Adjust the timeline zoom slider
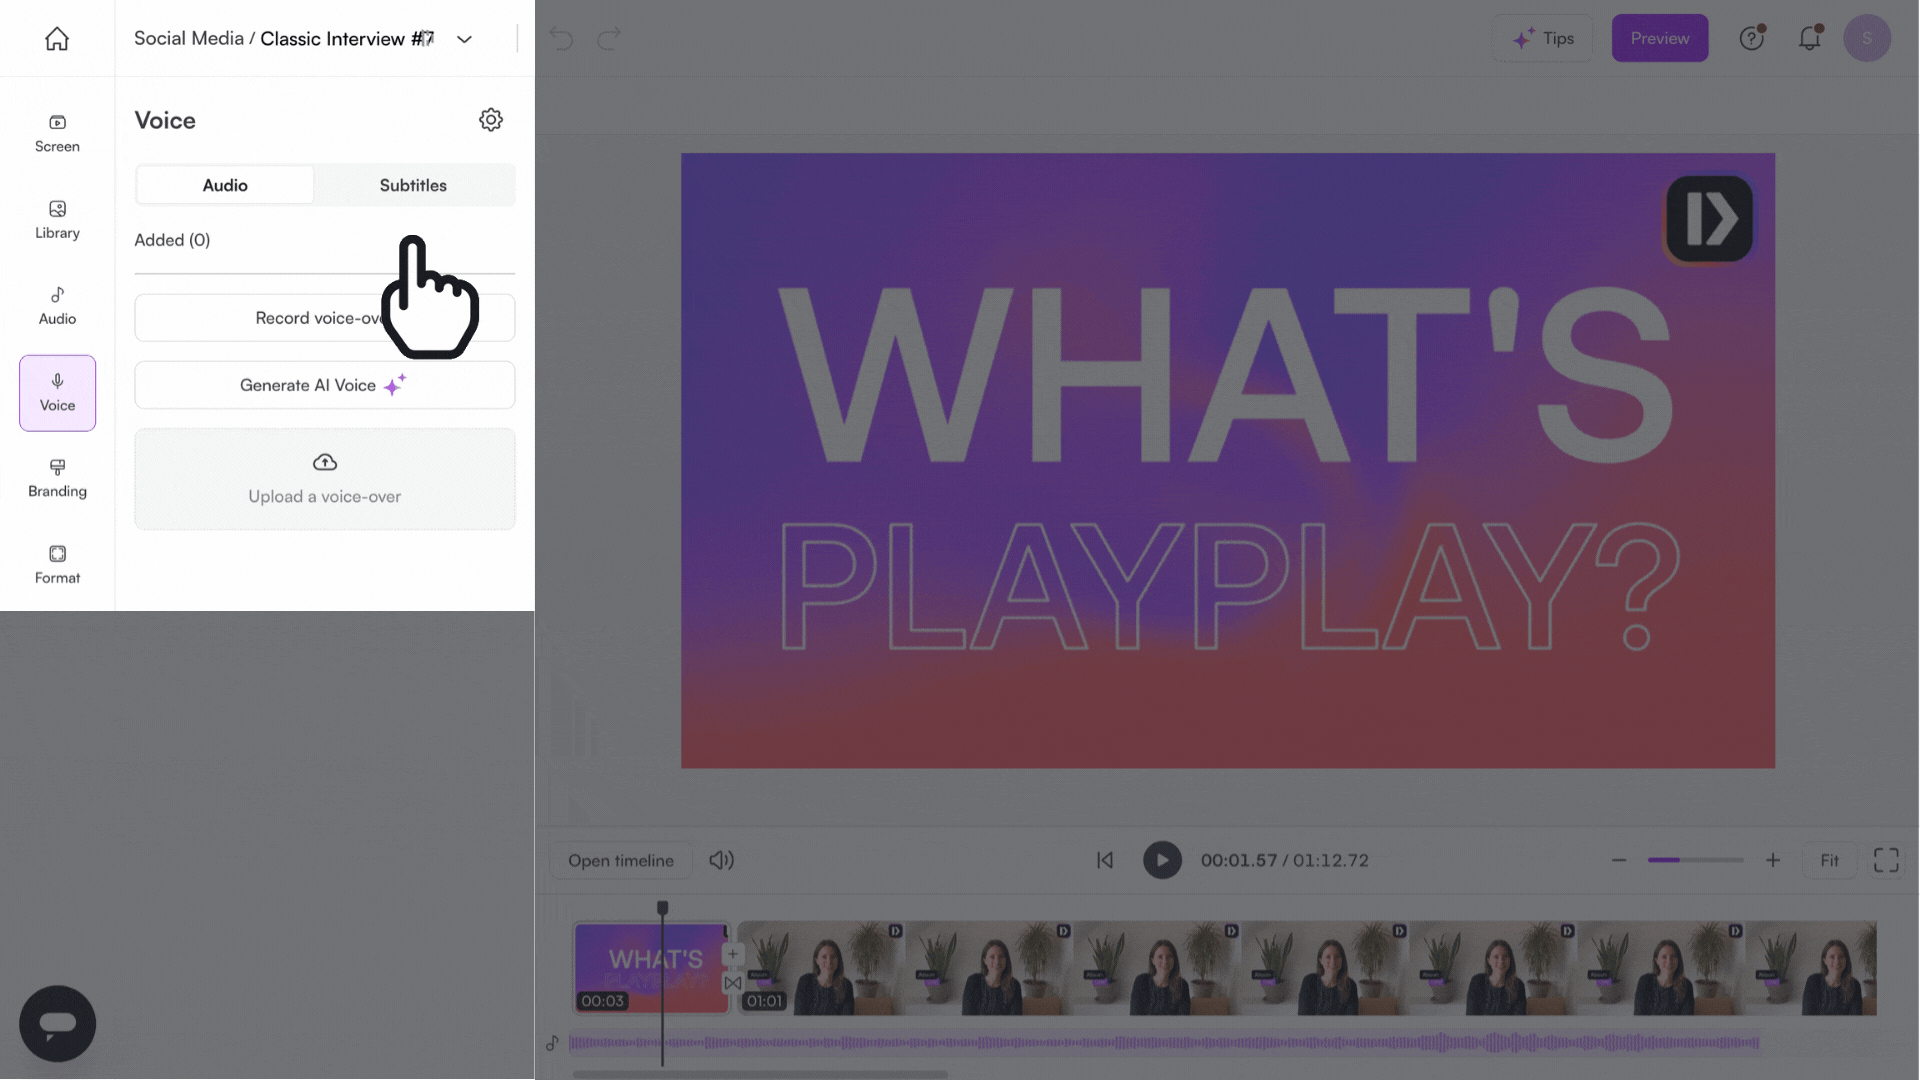1920x1080 pixels. (1696, 860)
